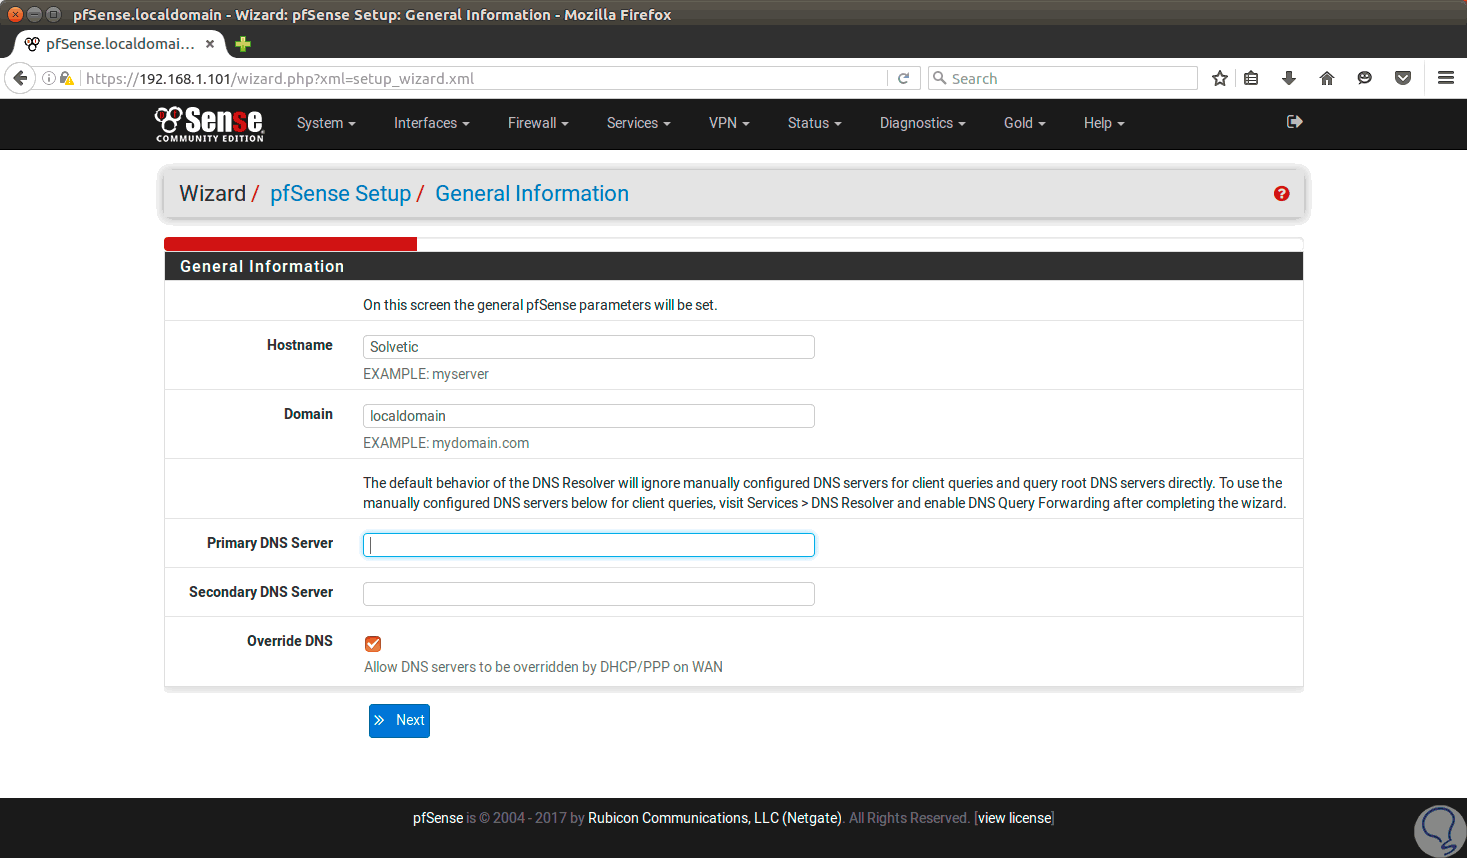Open the General Information breadcrumb link
The width and height of the screenshot is (1467, 858).
[x=532, y=194]
